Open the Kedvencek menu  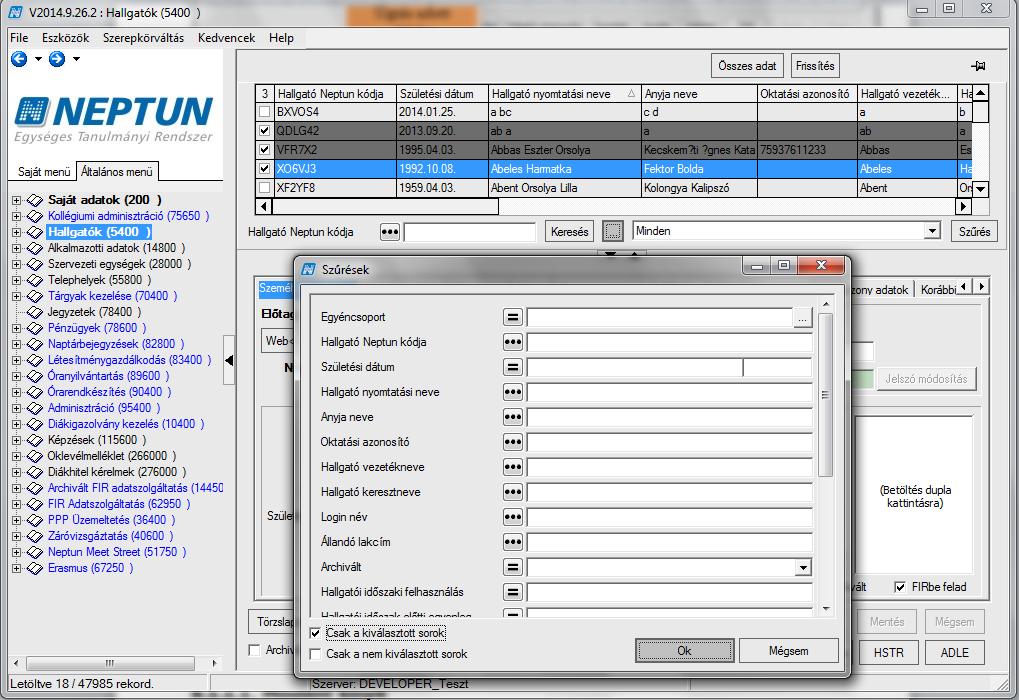coord(227,38)
